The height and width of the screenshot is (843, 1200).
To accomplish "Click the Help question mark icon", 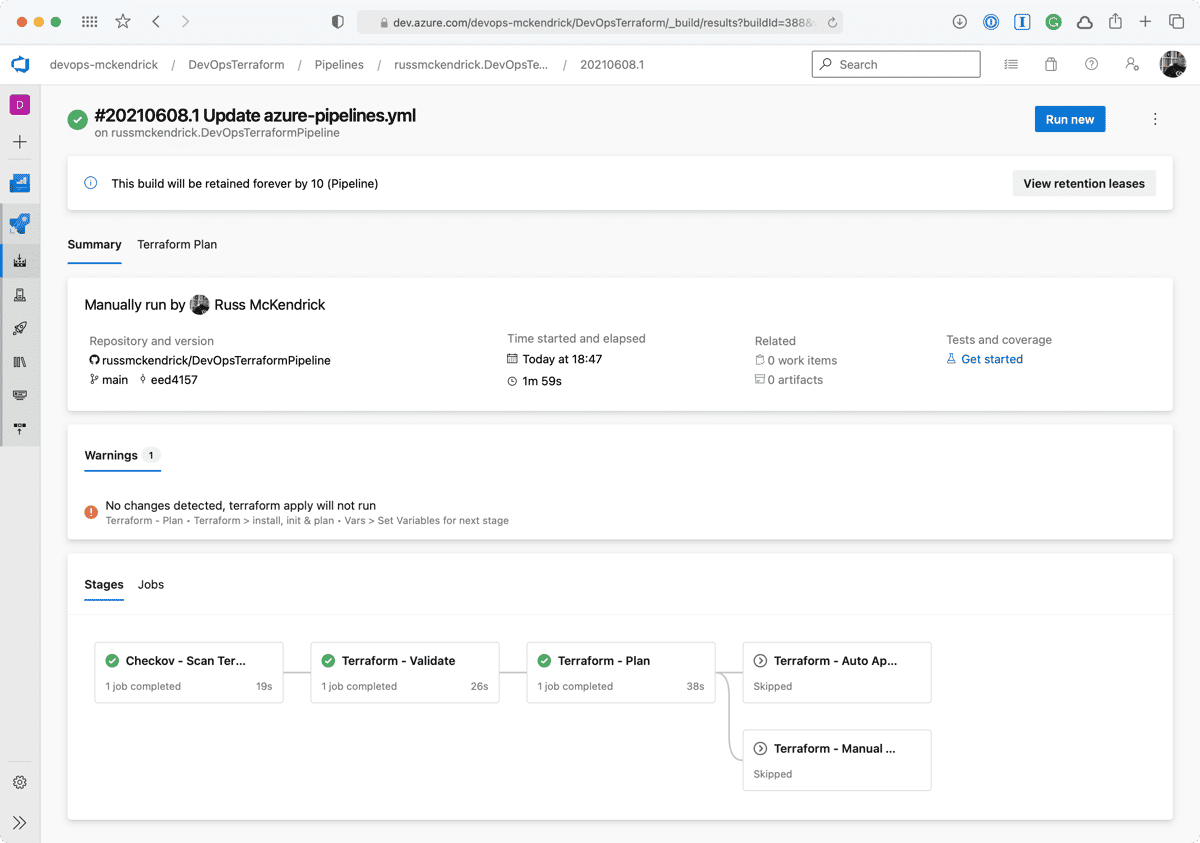I will pos(1091,64).
